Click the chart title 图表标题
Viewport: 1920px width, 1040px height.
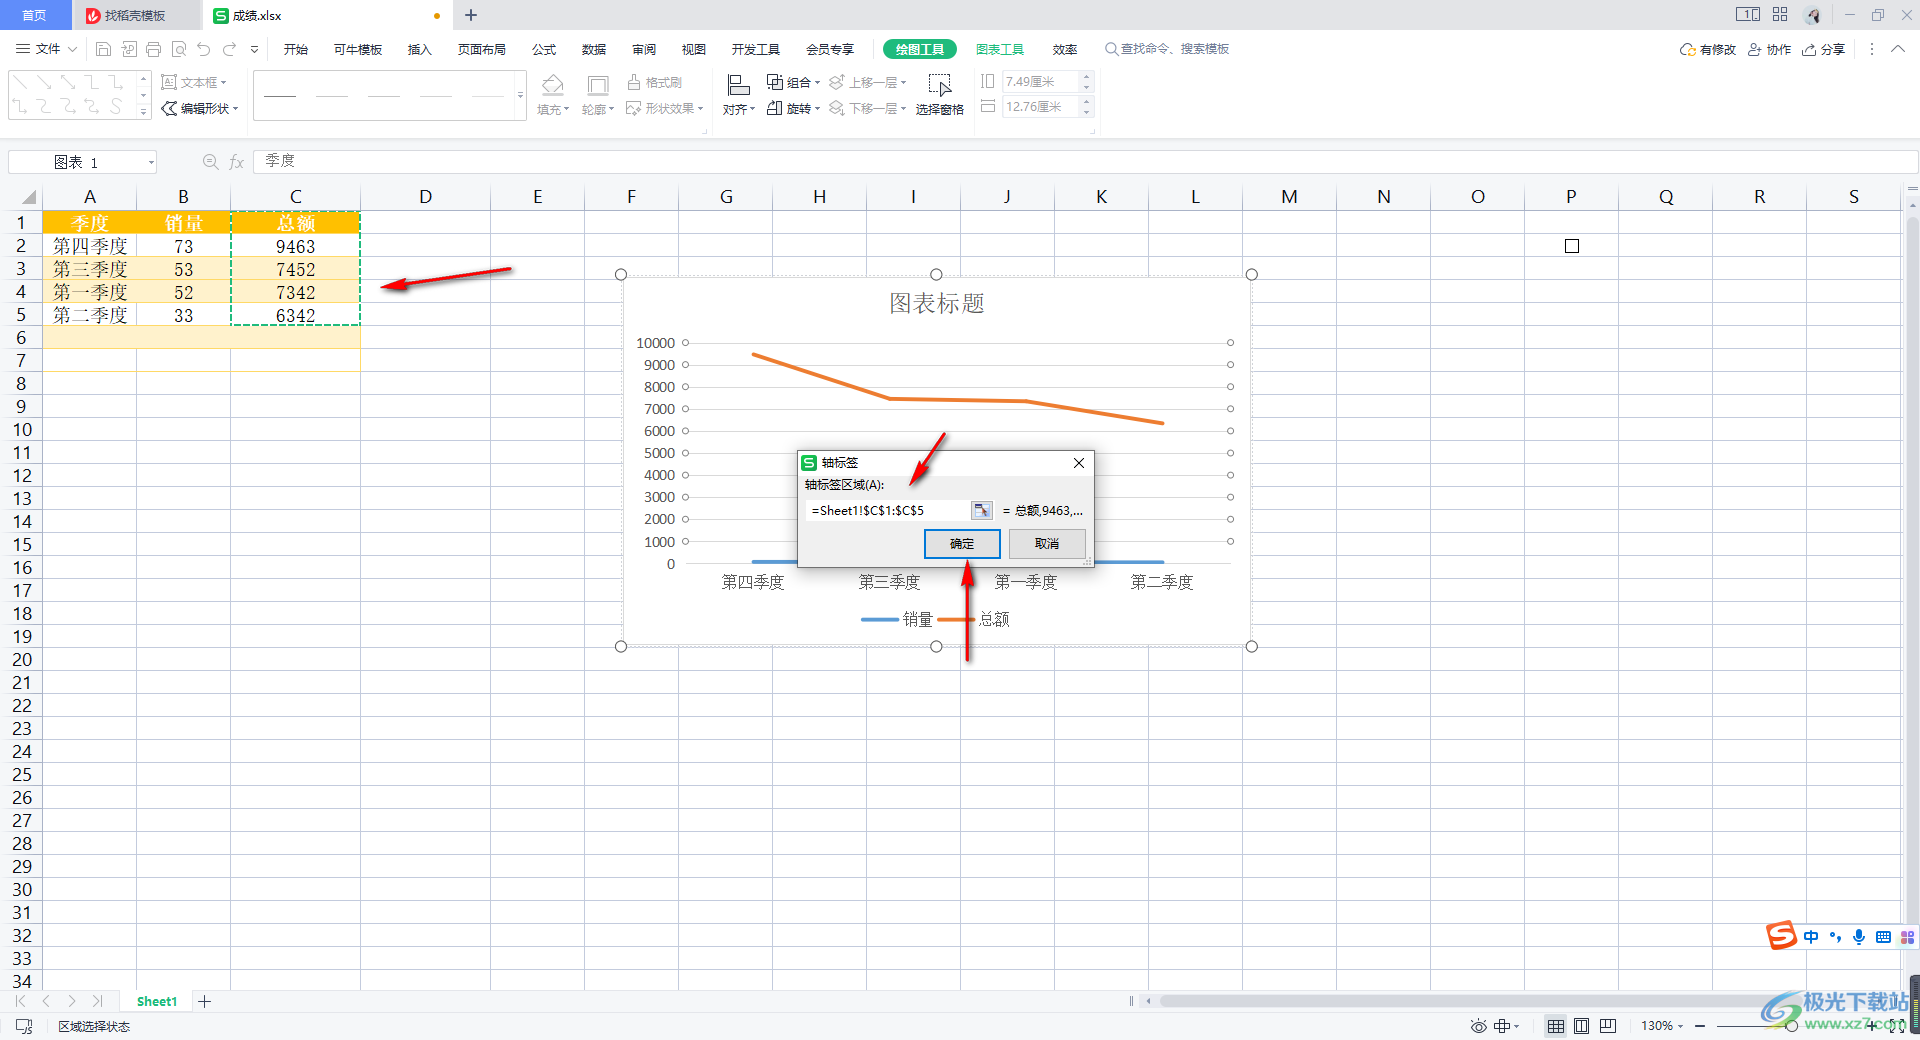937,303
